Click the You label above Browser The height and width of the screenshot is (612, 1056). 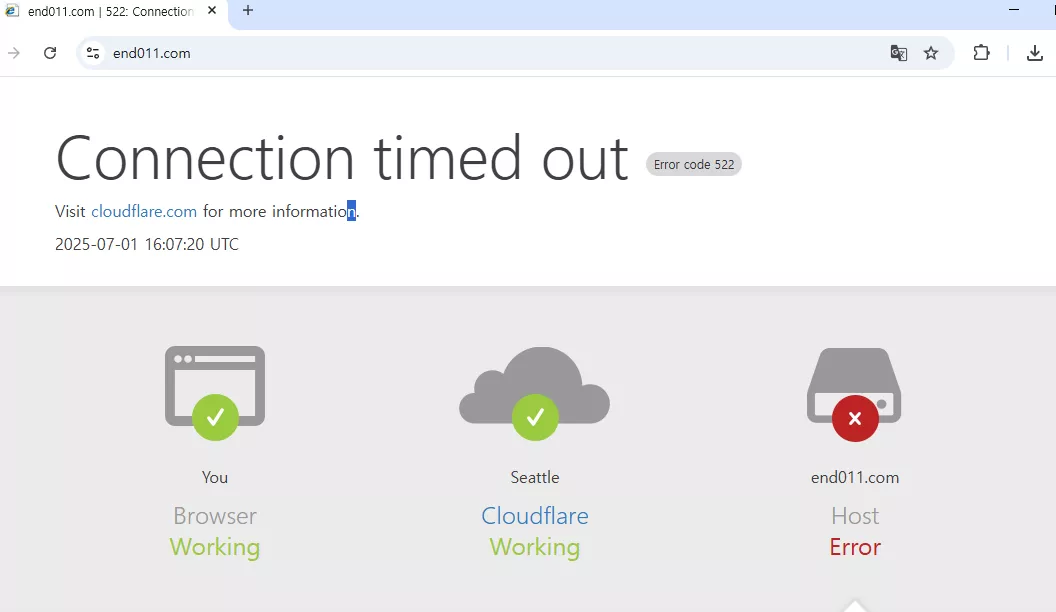(x=215, y=477)
